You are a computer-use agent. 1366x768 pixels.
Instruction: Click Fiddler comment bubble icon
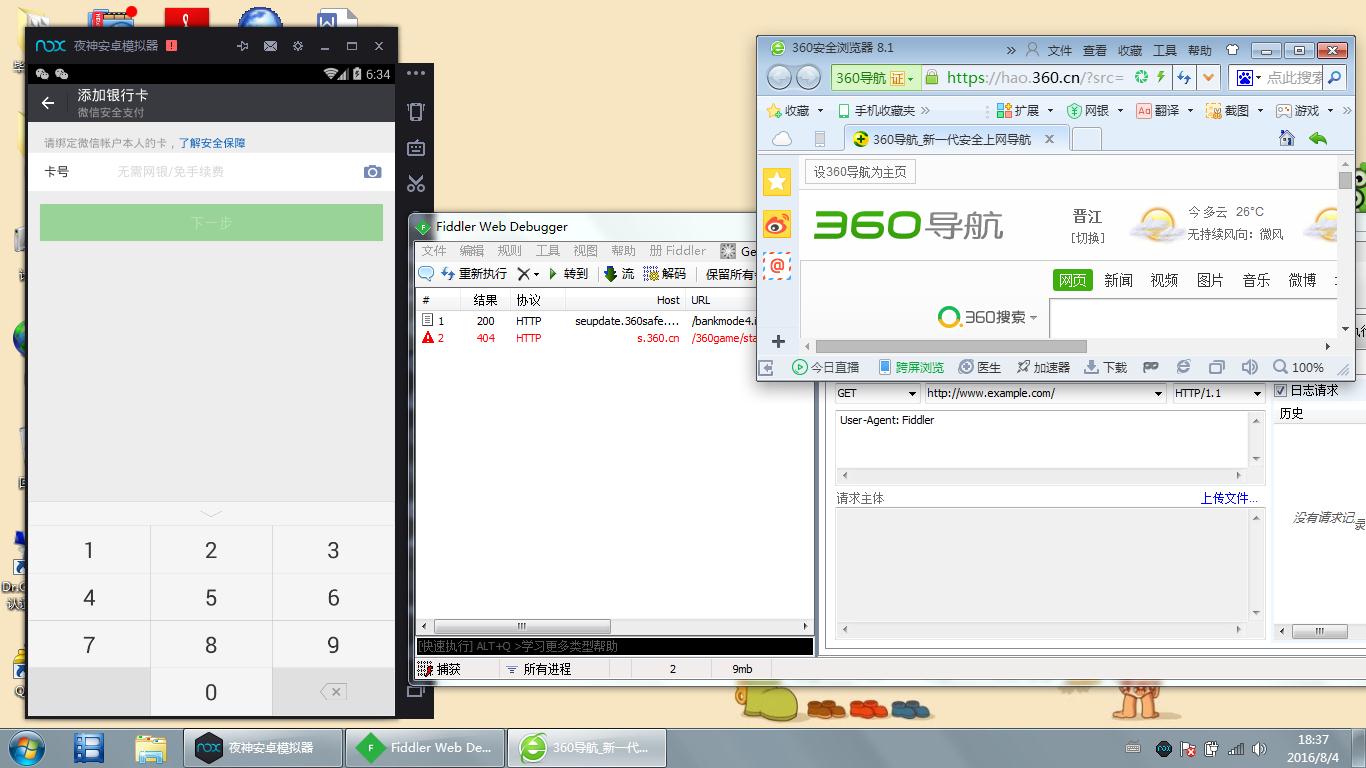point(426,273)
